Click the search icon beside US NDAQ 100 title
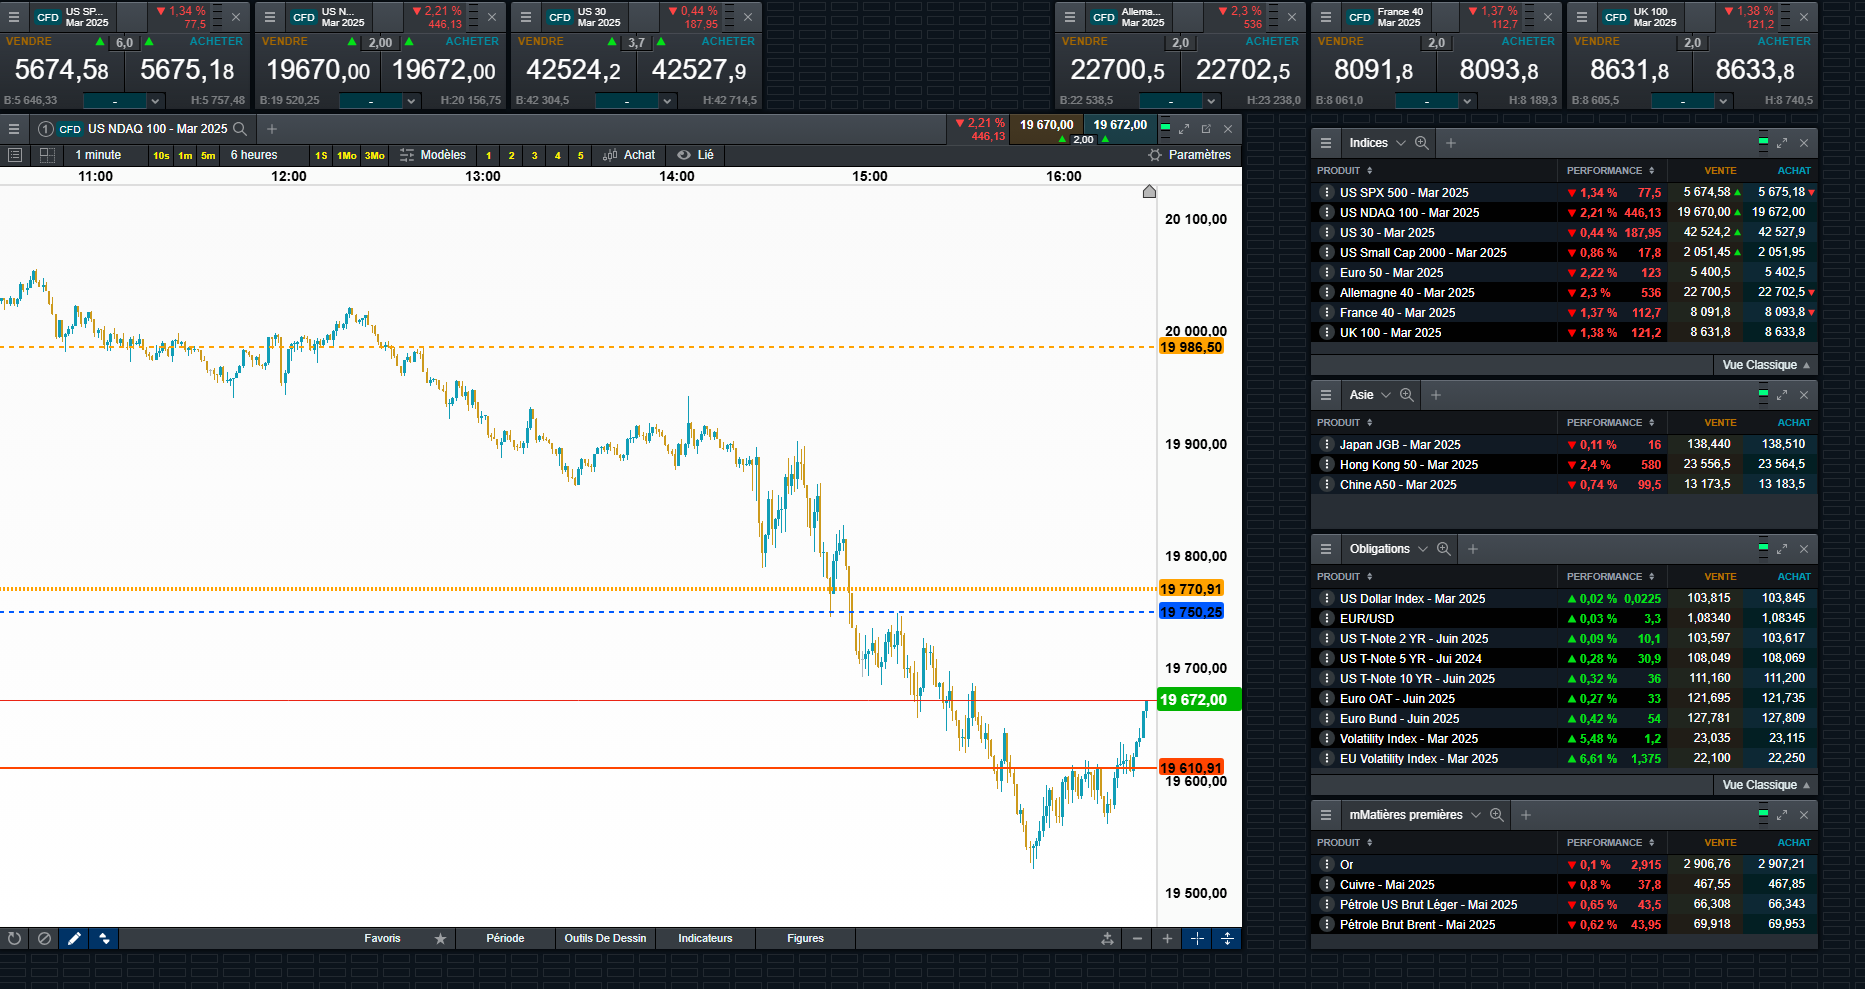This screenshot has width=1865, height=989. 240,129
